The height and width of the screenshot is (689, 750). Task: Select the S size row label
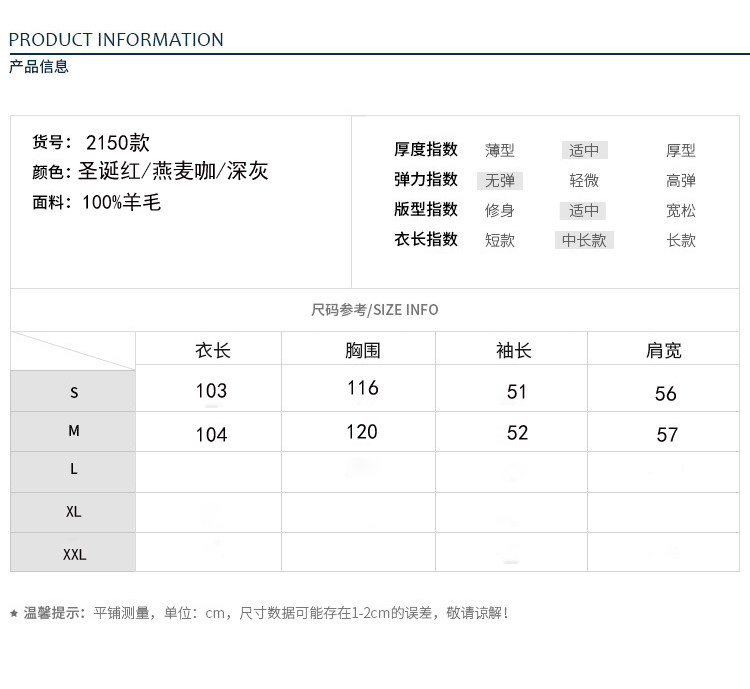click(74, 393)
